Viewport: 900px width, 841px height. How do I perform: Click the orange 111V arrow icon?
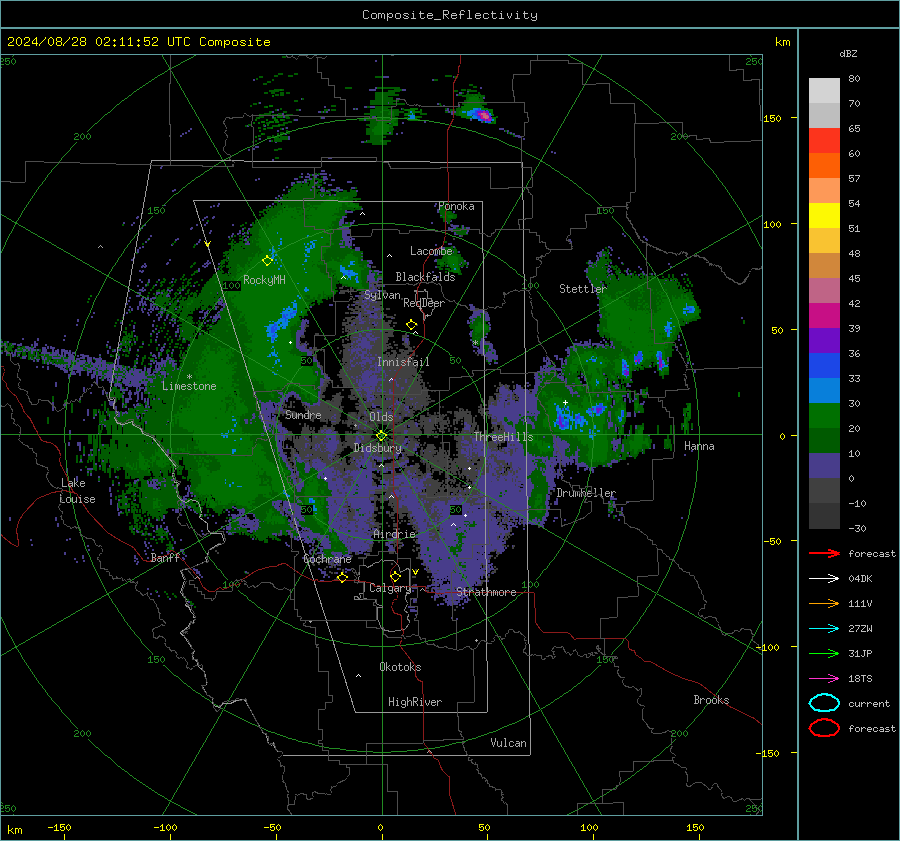[x=824, y=603]
